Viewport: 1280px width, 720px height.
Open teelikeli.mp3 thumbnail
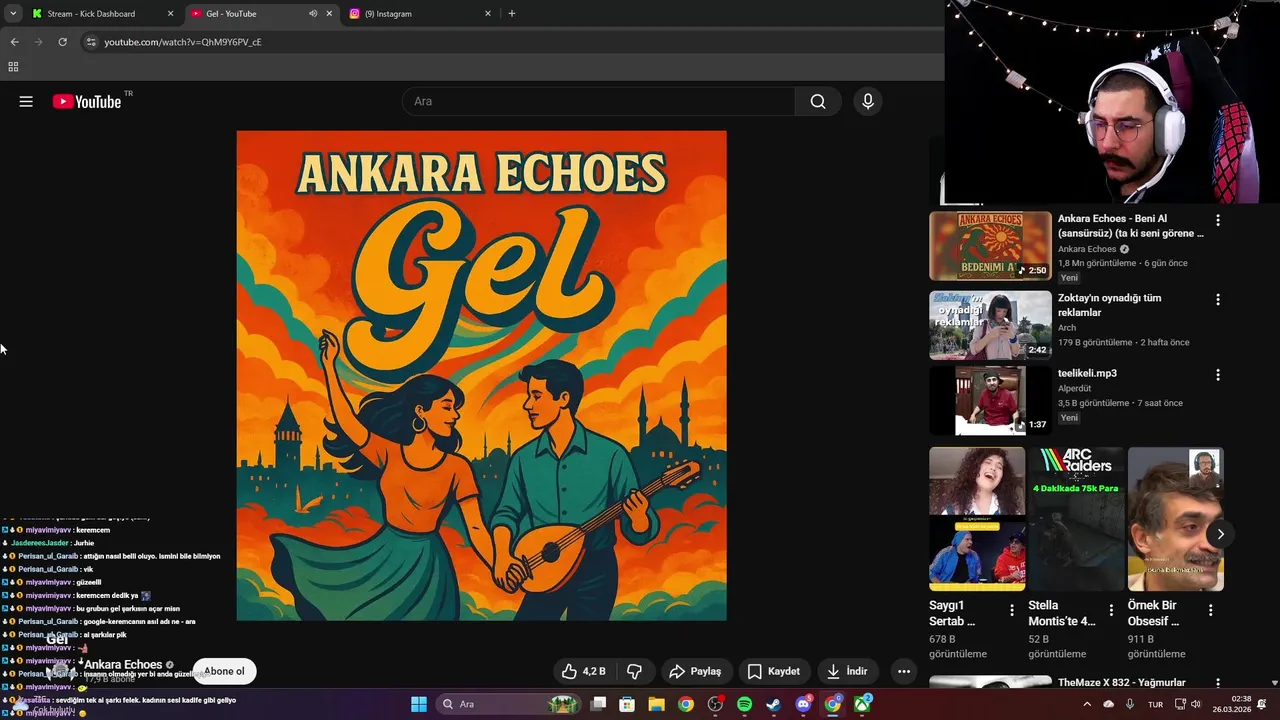(990, 400)
